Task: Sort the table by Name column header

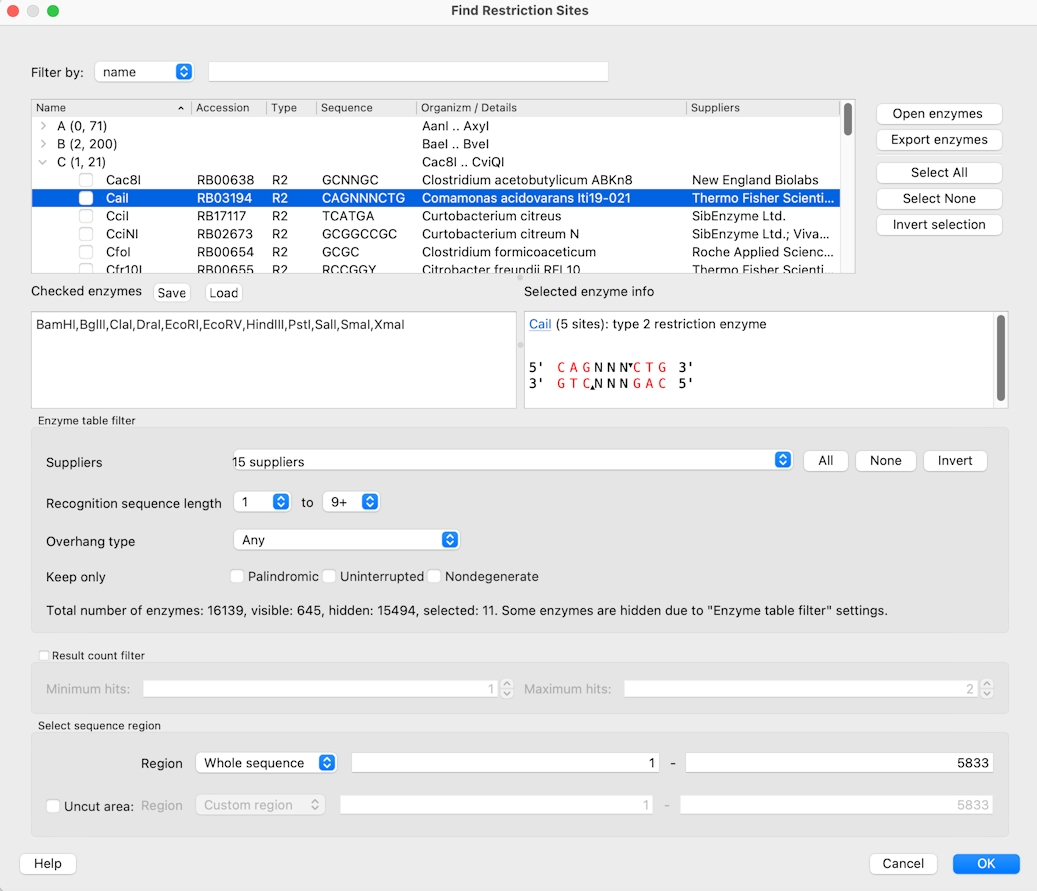Action: (x=110, y=108)
